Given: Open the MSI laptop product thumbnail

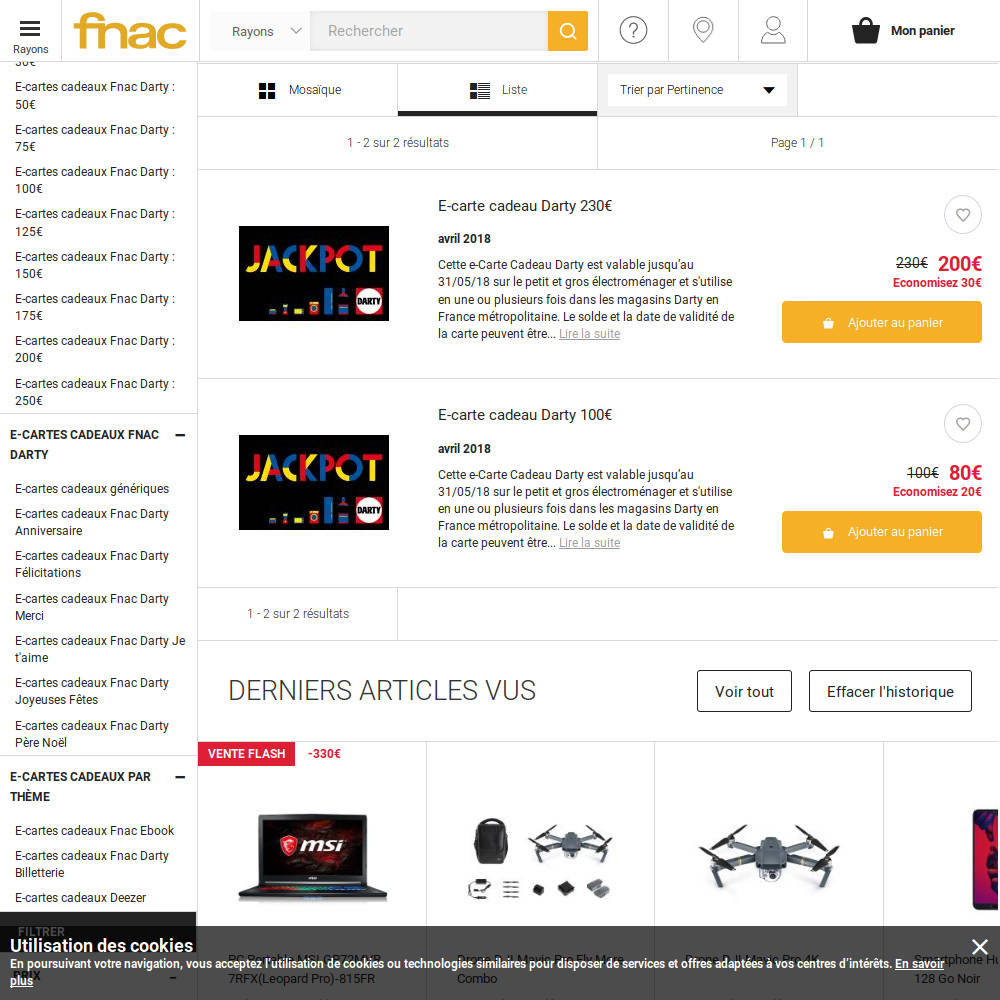Looking at the screenshot, I should [x=312, y=857].
